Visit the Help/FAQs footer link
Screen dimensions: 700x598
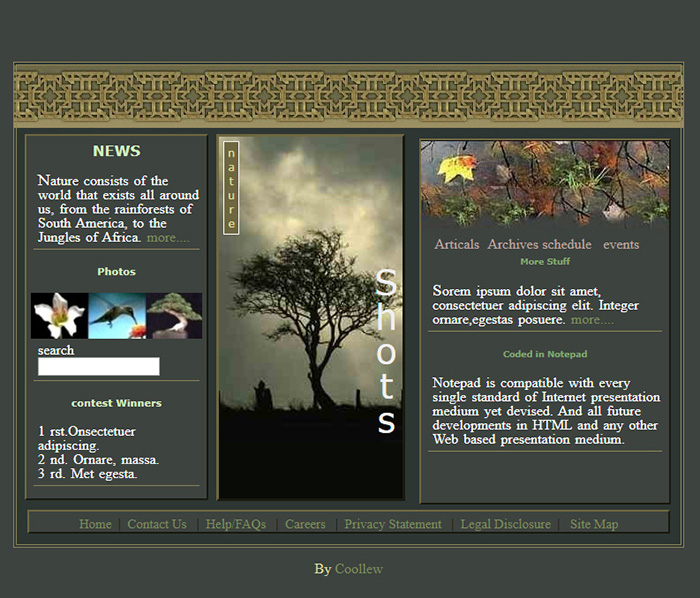coord(236,524)
